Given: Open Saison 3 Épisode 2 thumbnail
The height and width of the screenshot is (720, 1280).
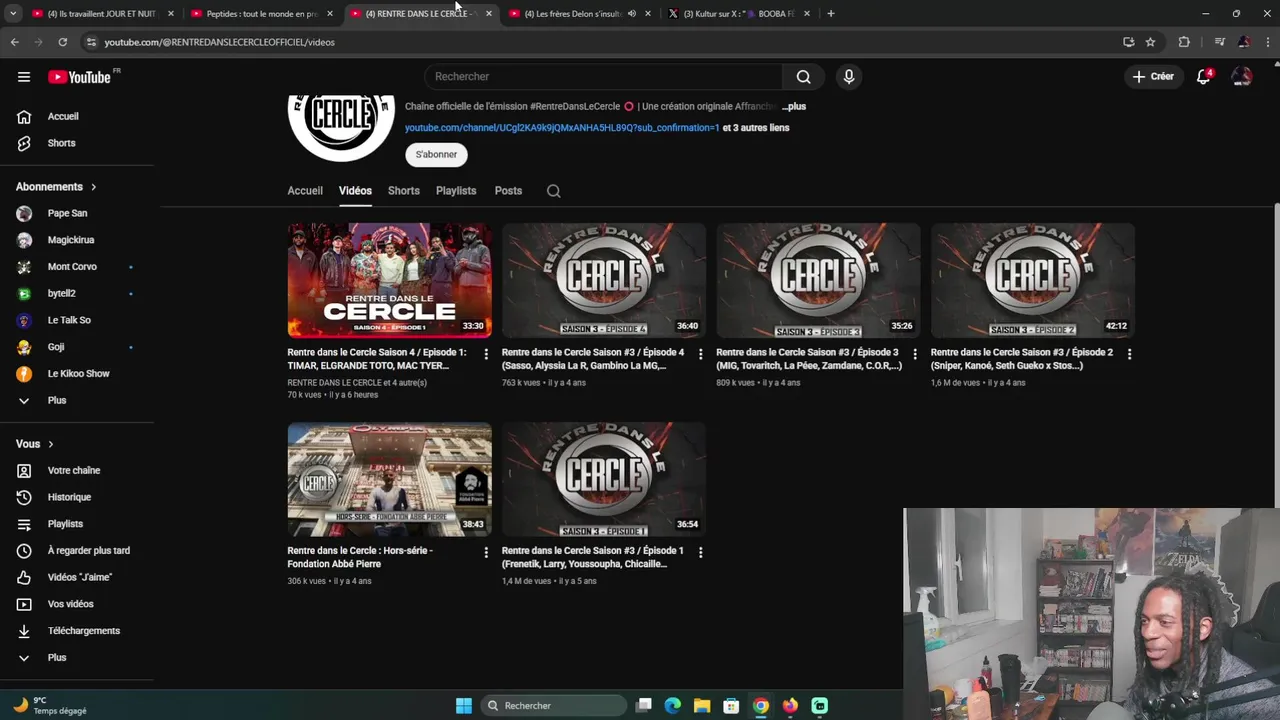Looking at the screenshot, I should 1033,280.
